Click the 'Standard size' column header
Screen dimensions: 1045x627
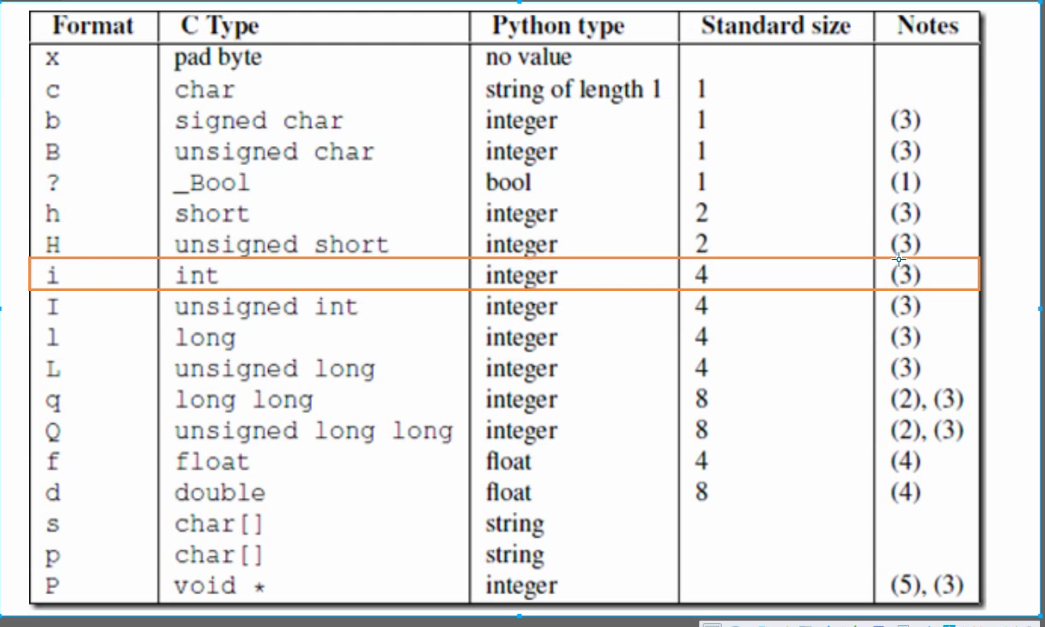click(x=775, y=26)
